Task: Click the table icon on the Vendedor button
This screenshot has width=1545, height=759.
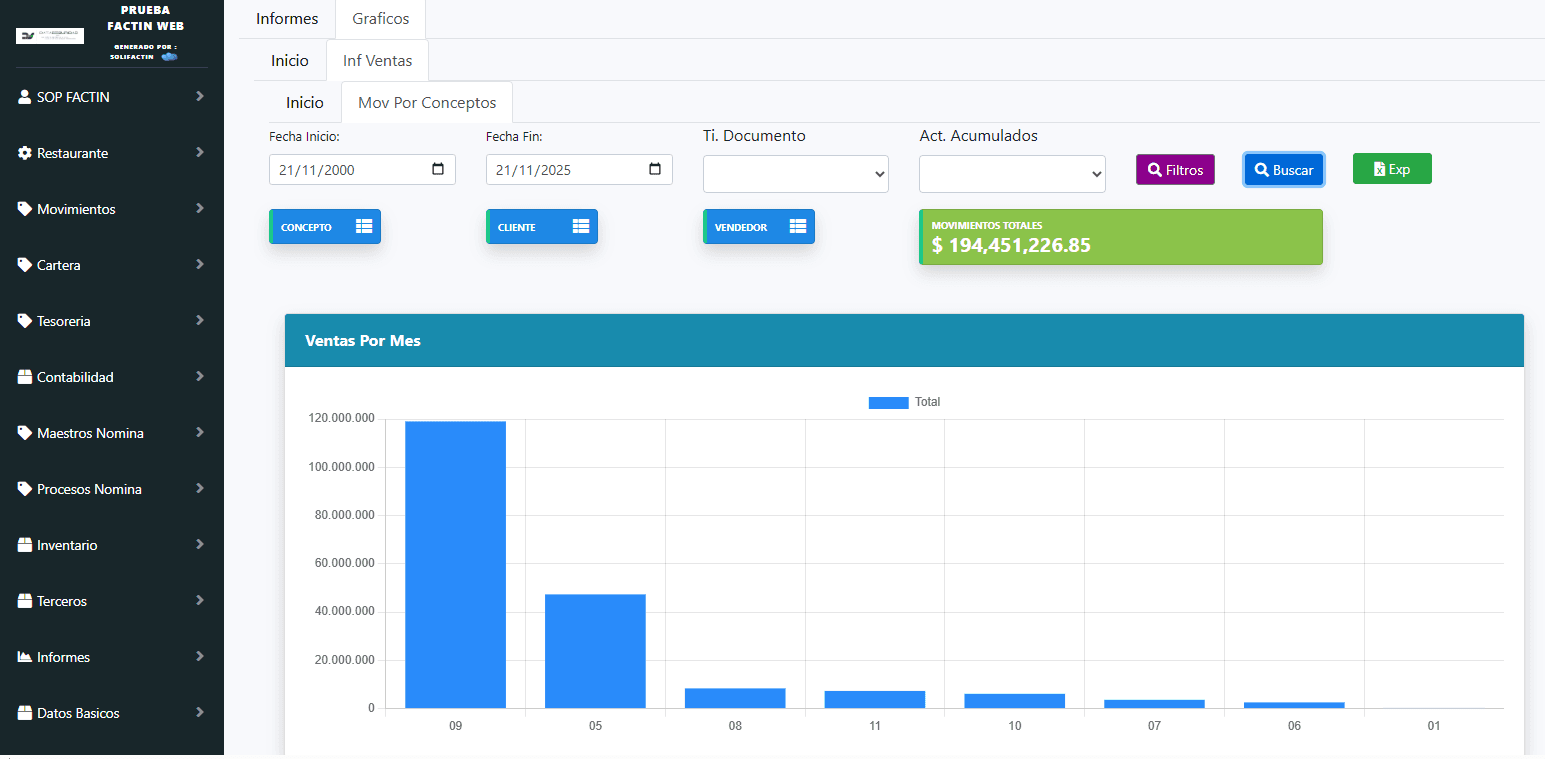Action: click(x=798, y=227)
